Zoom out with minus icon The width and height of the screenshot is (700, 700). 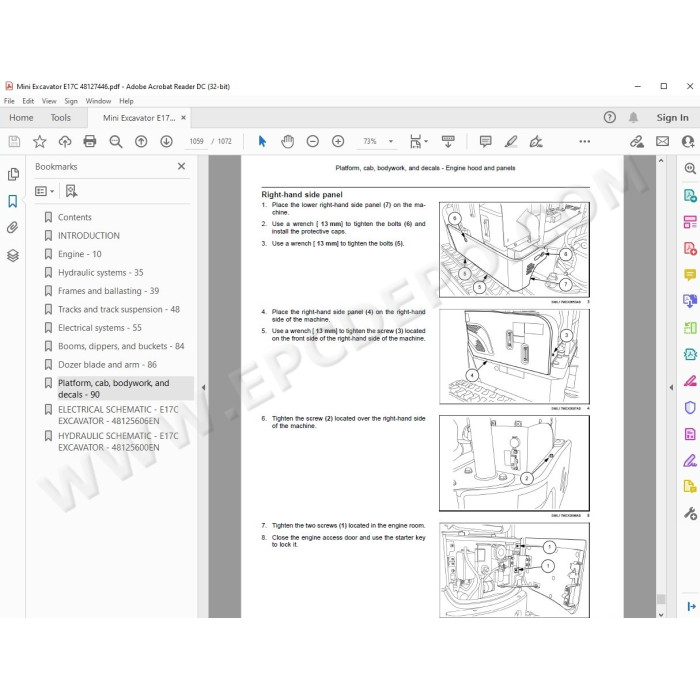pos(312,142)
